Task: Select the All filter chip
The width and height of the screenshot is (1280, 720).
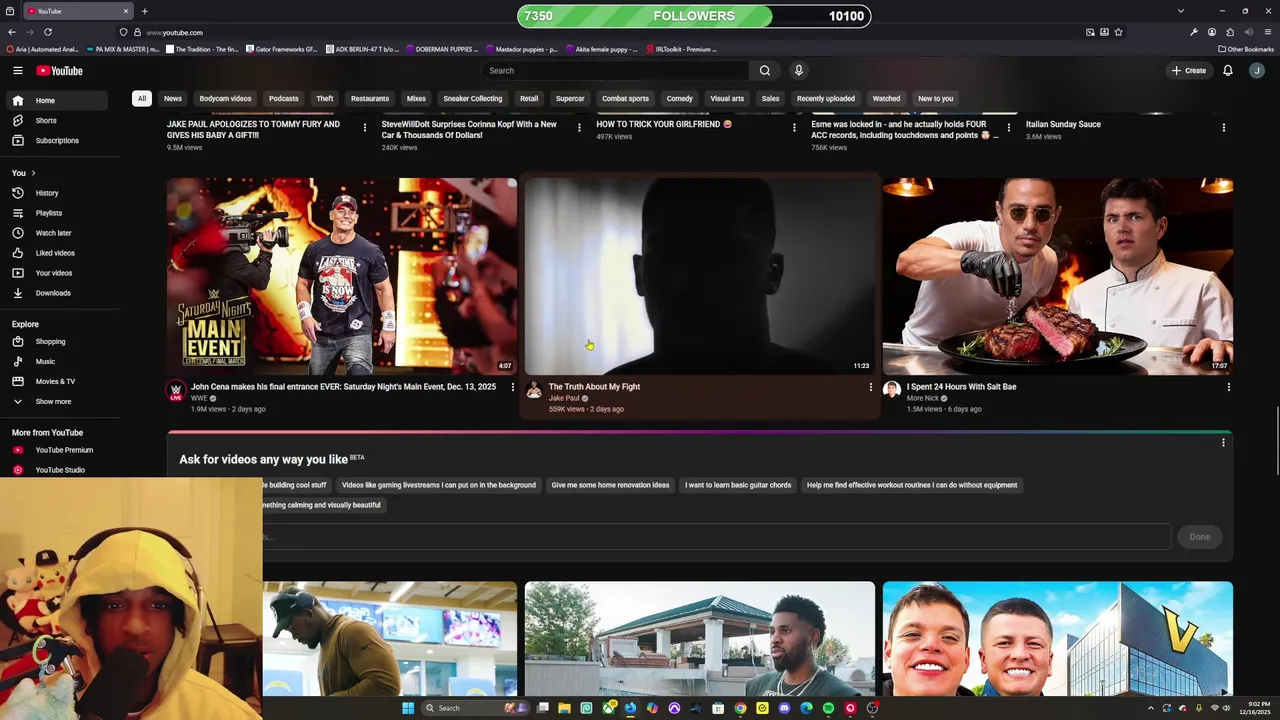Action: (x=142, y=98)
